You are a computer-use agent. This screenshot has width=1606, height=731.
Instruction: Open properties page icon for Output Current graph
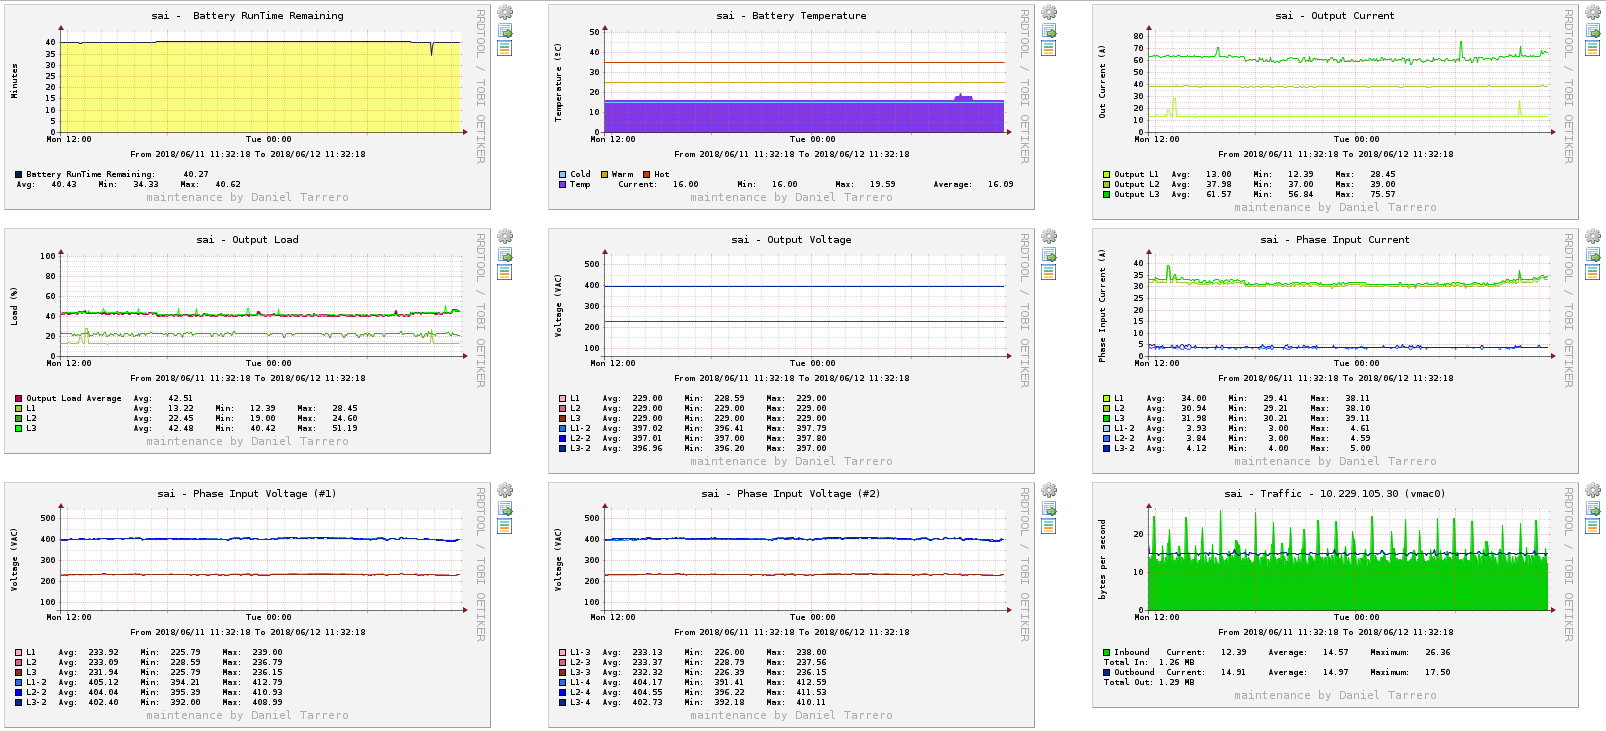[1593, 47]
